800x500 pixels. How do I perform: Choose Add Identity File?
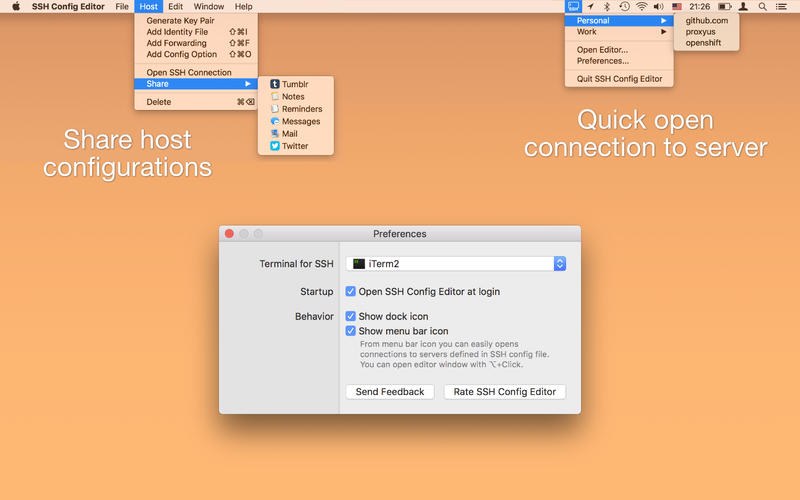click(196, 32)
